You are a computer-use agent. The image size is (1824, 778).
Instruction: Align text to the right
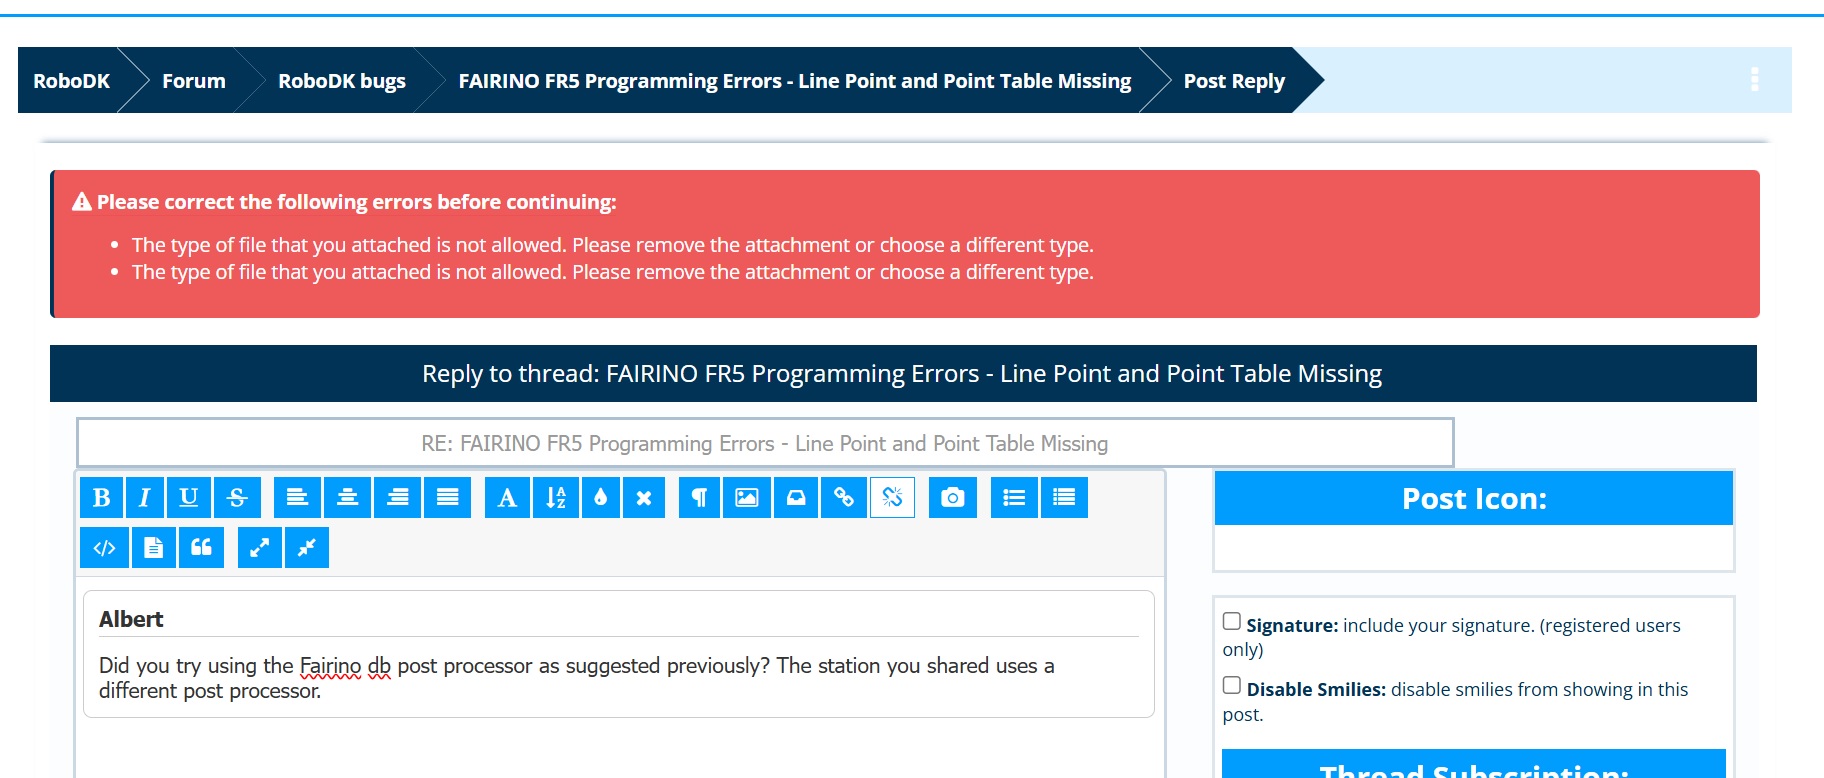point(397,497)
